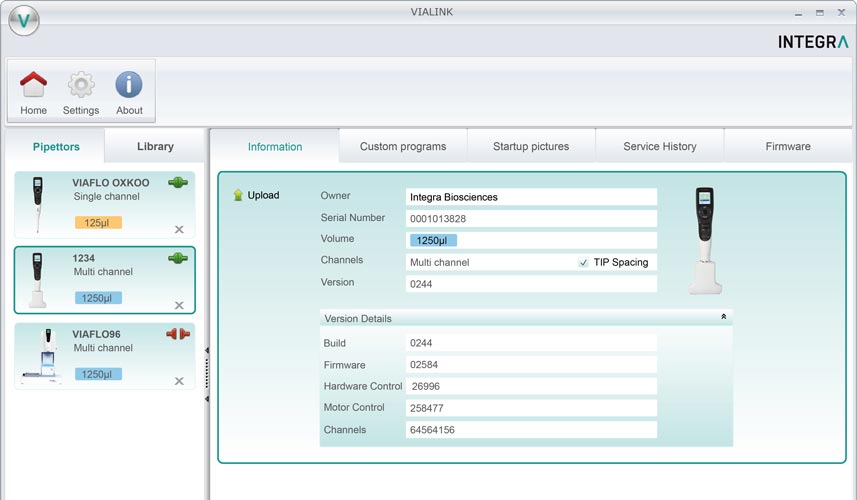Open Settings via the gear icon
This screenshot has width=857, height=500.
(81, 85)
